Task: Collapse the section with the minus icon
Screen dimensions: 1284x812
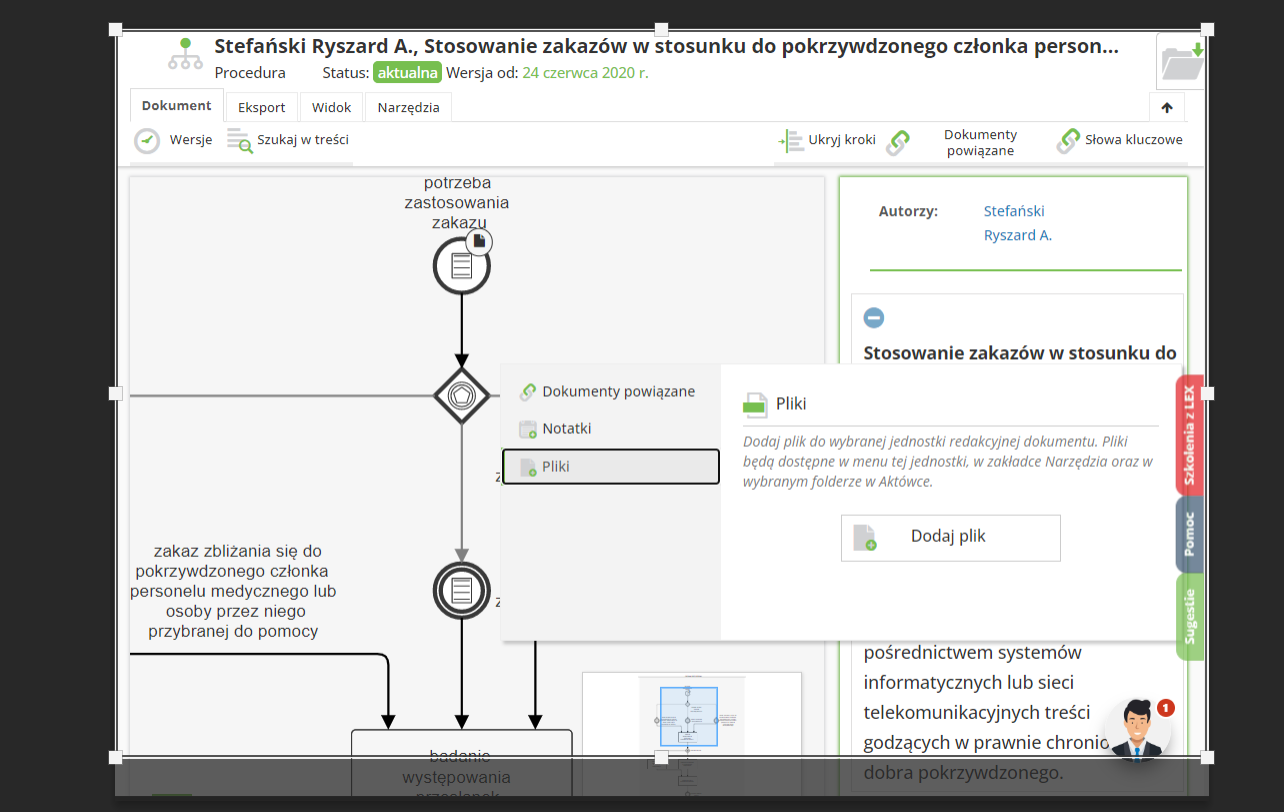Action: pos(874,318)
